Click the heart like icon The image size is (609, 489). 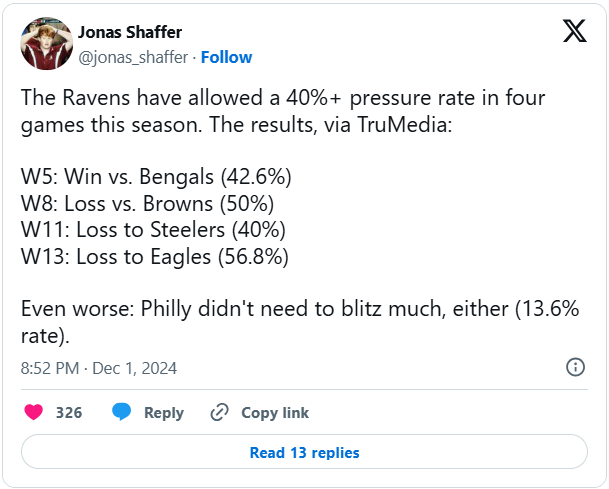tap(34, 412)
